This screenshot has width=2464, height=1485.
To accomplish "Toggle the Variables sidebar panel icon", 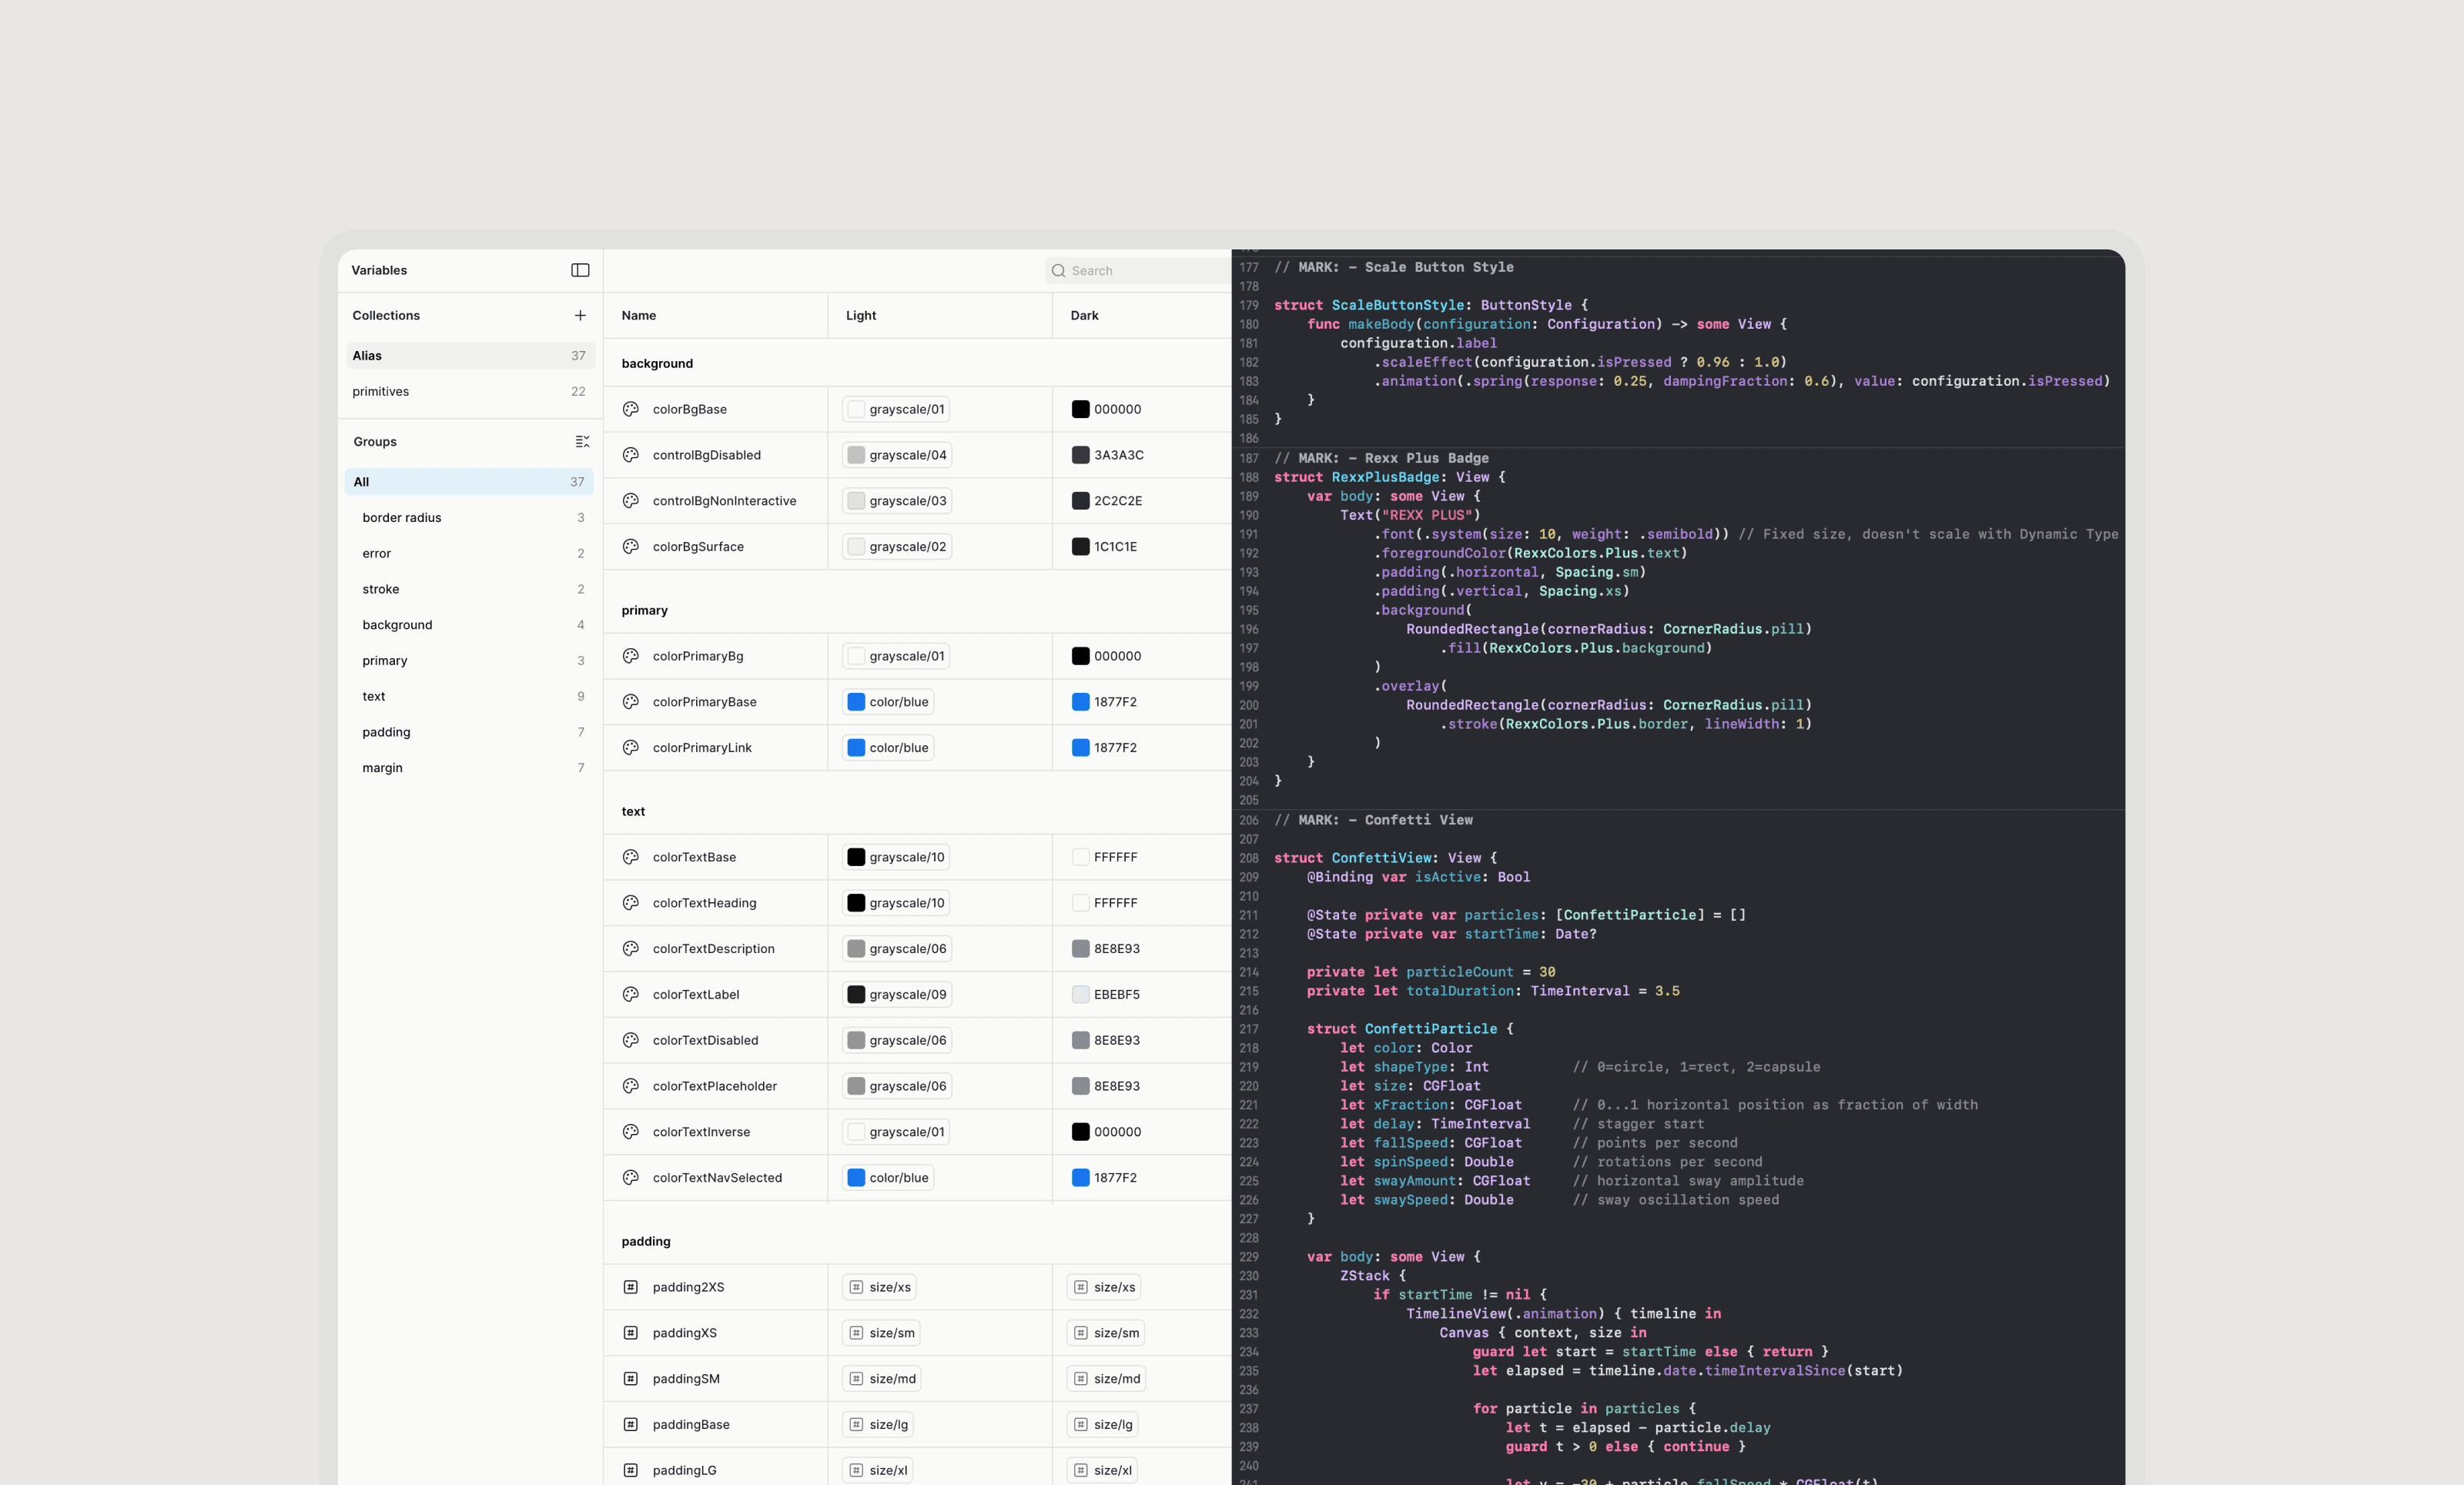I will [x=580, y=270].
